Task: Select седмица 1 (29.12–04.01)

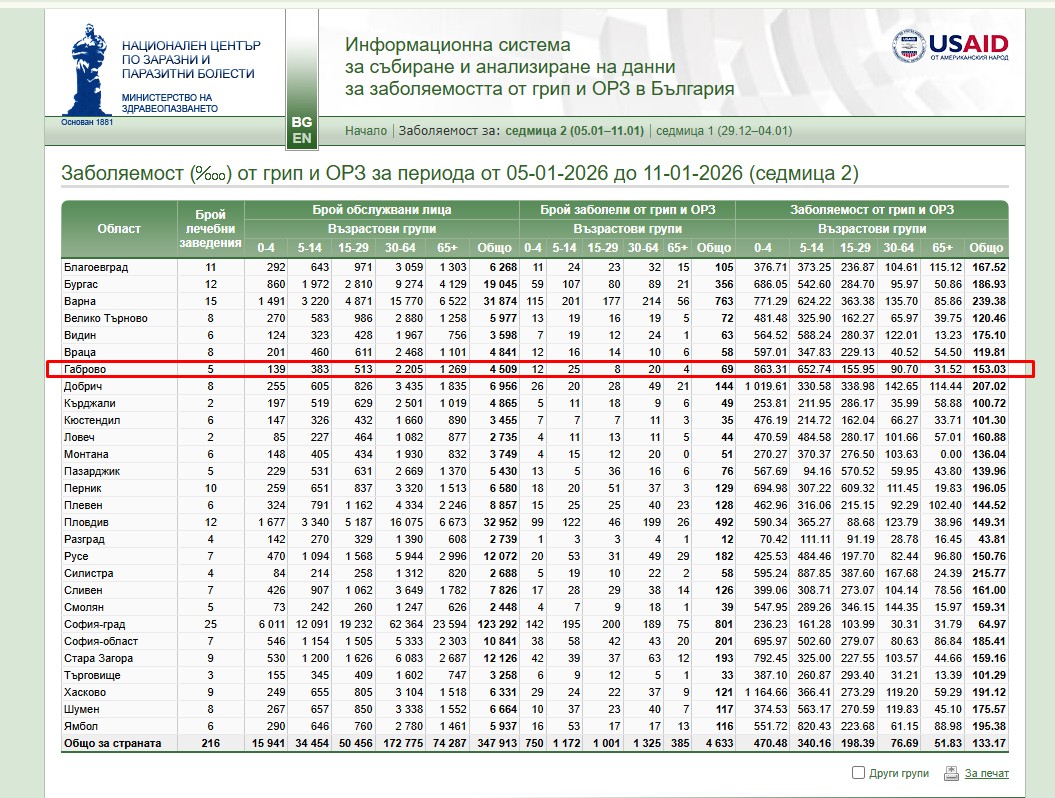Action: click(x=724, y=131)
